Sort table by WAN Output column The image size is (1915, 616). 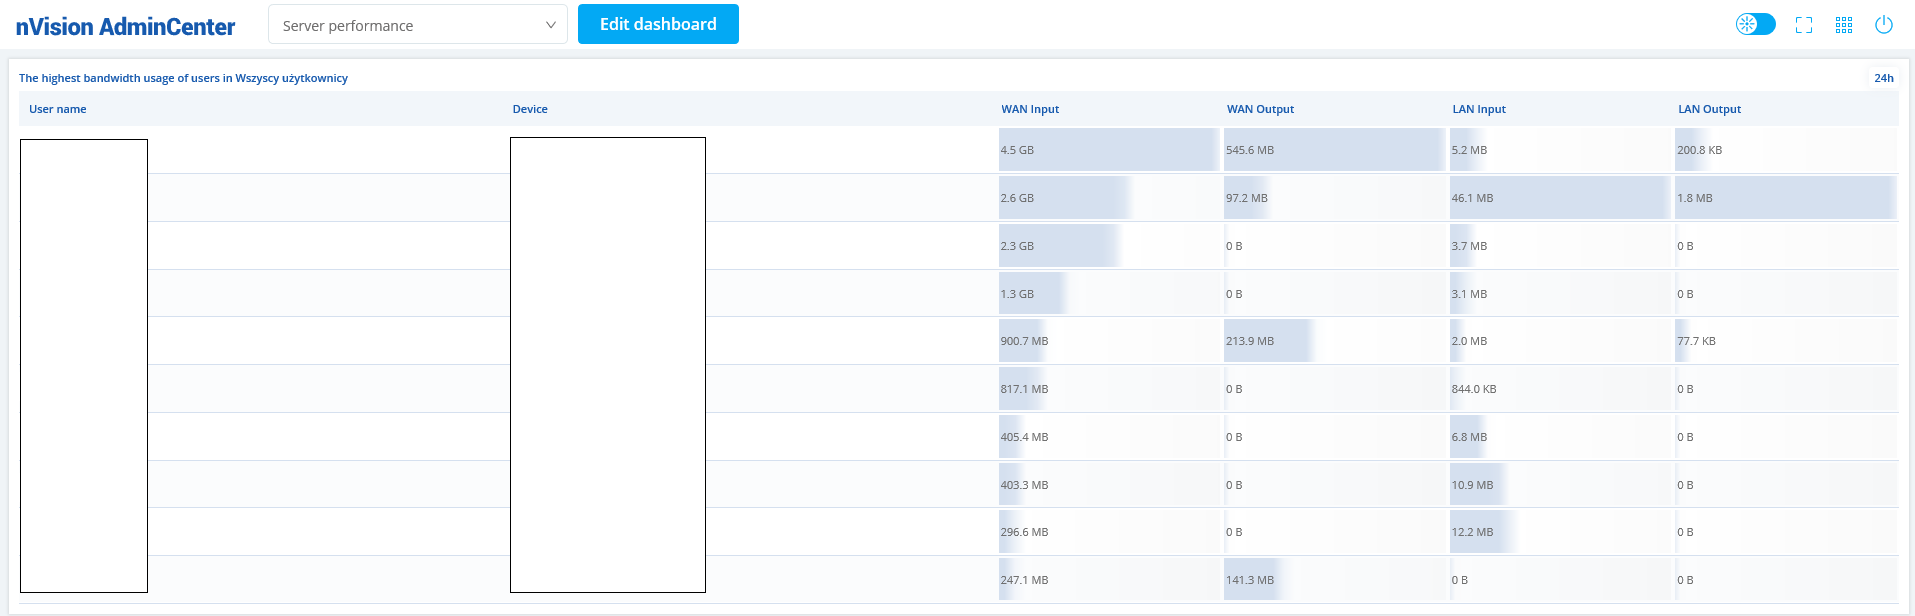tap(1260, 109)
